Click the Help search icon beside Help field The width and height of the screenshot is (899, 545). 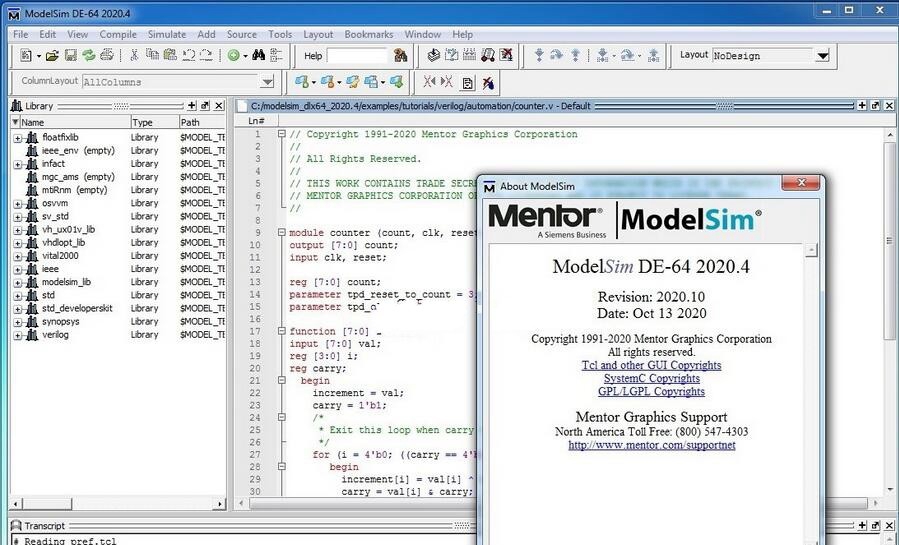click(400, 56)
